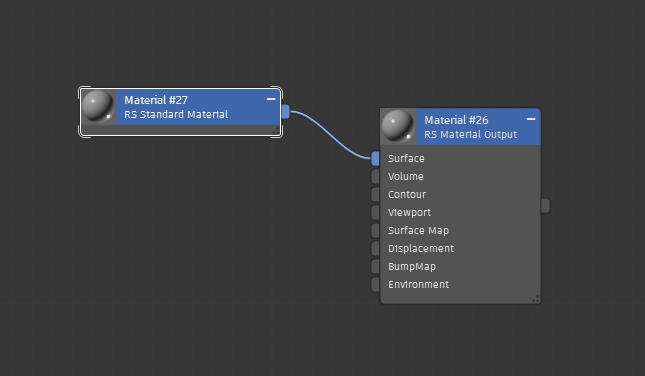Screen dimensions: 645x376
Task: Click the 'RS Standard Material' subtitle
Action: [176, 114]
